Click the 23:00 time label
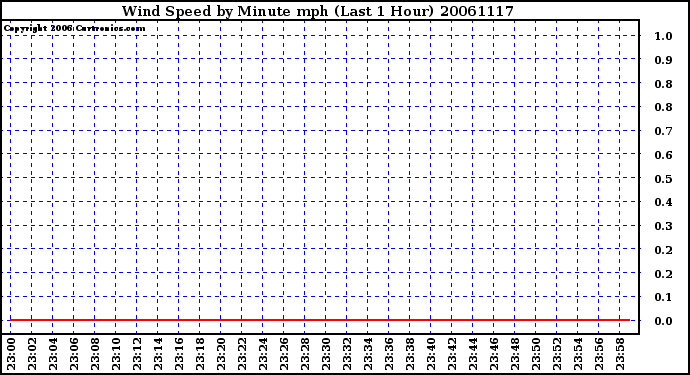Image resolution: width=690 pixels, height=375 pixels. (x=11, y=354)
